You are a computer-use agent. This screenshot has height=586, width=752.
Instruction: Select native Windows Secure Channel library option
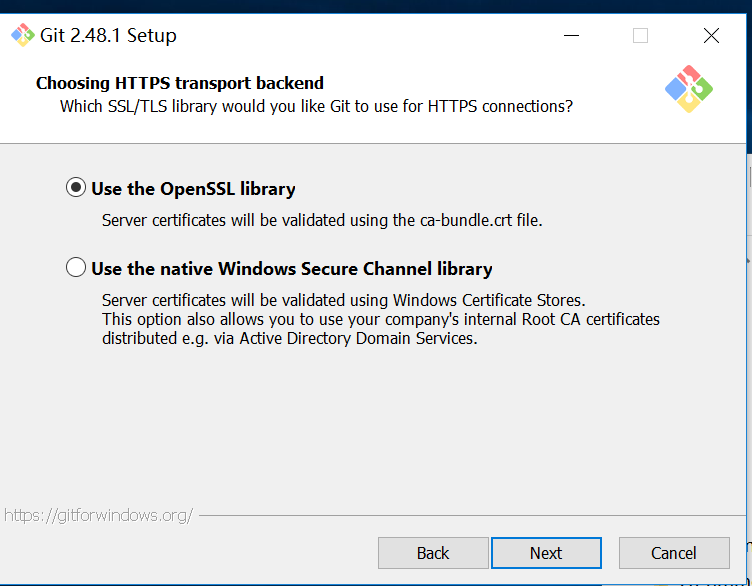coord(279,268)
